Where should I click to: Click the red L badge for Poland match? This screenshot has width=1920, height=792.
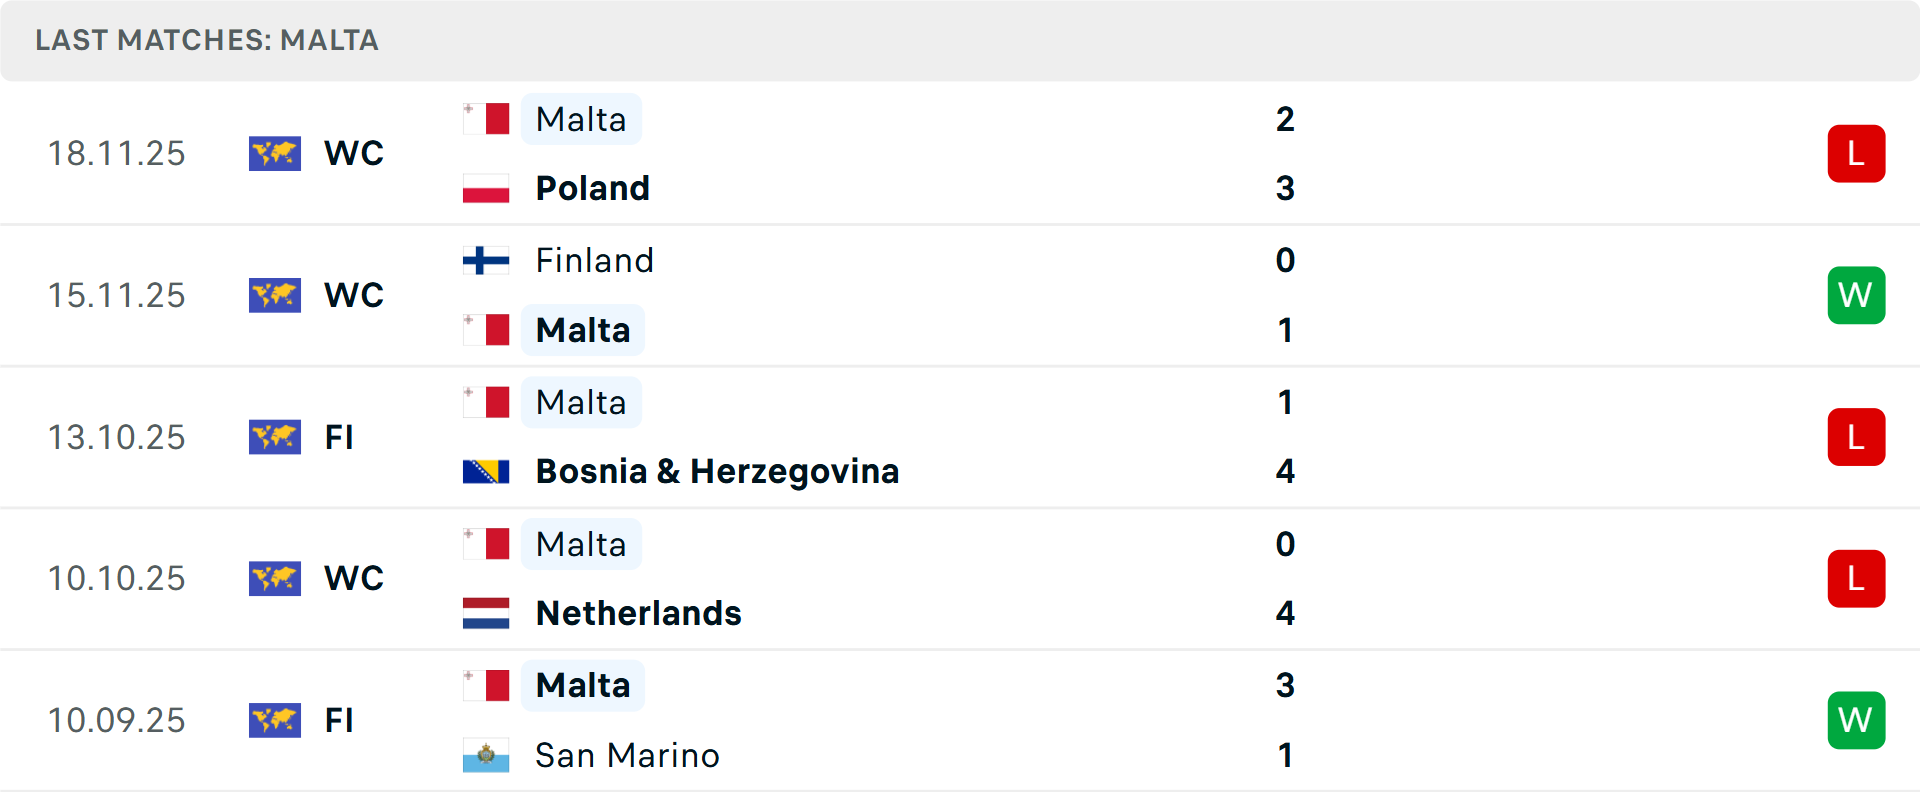pos(1856,154)
